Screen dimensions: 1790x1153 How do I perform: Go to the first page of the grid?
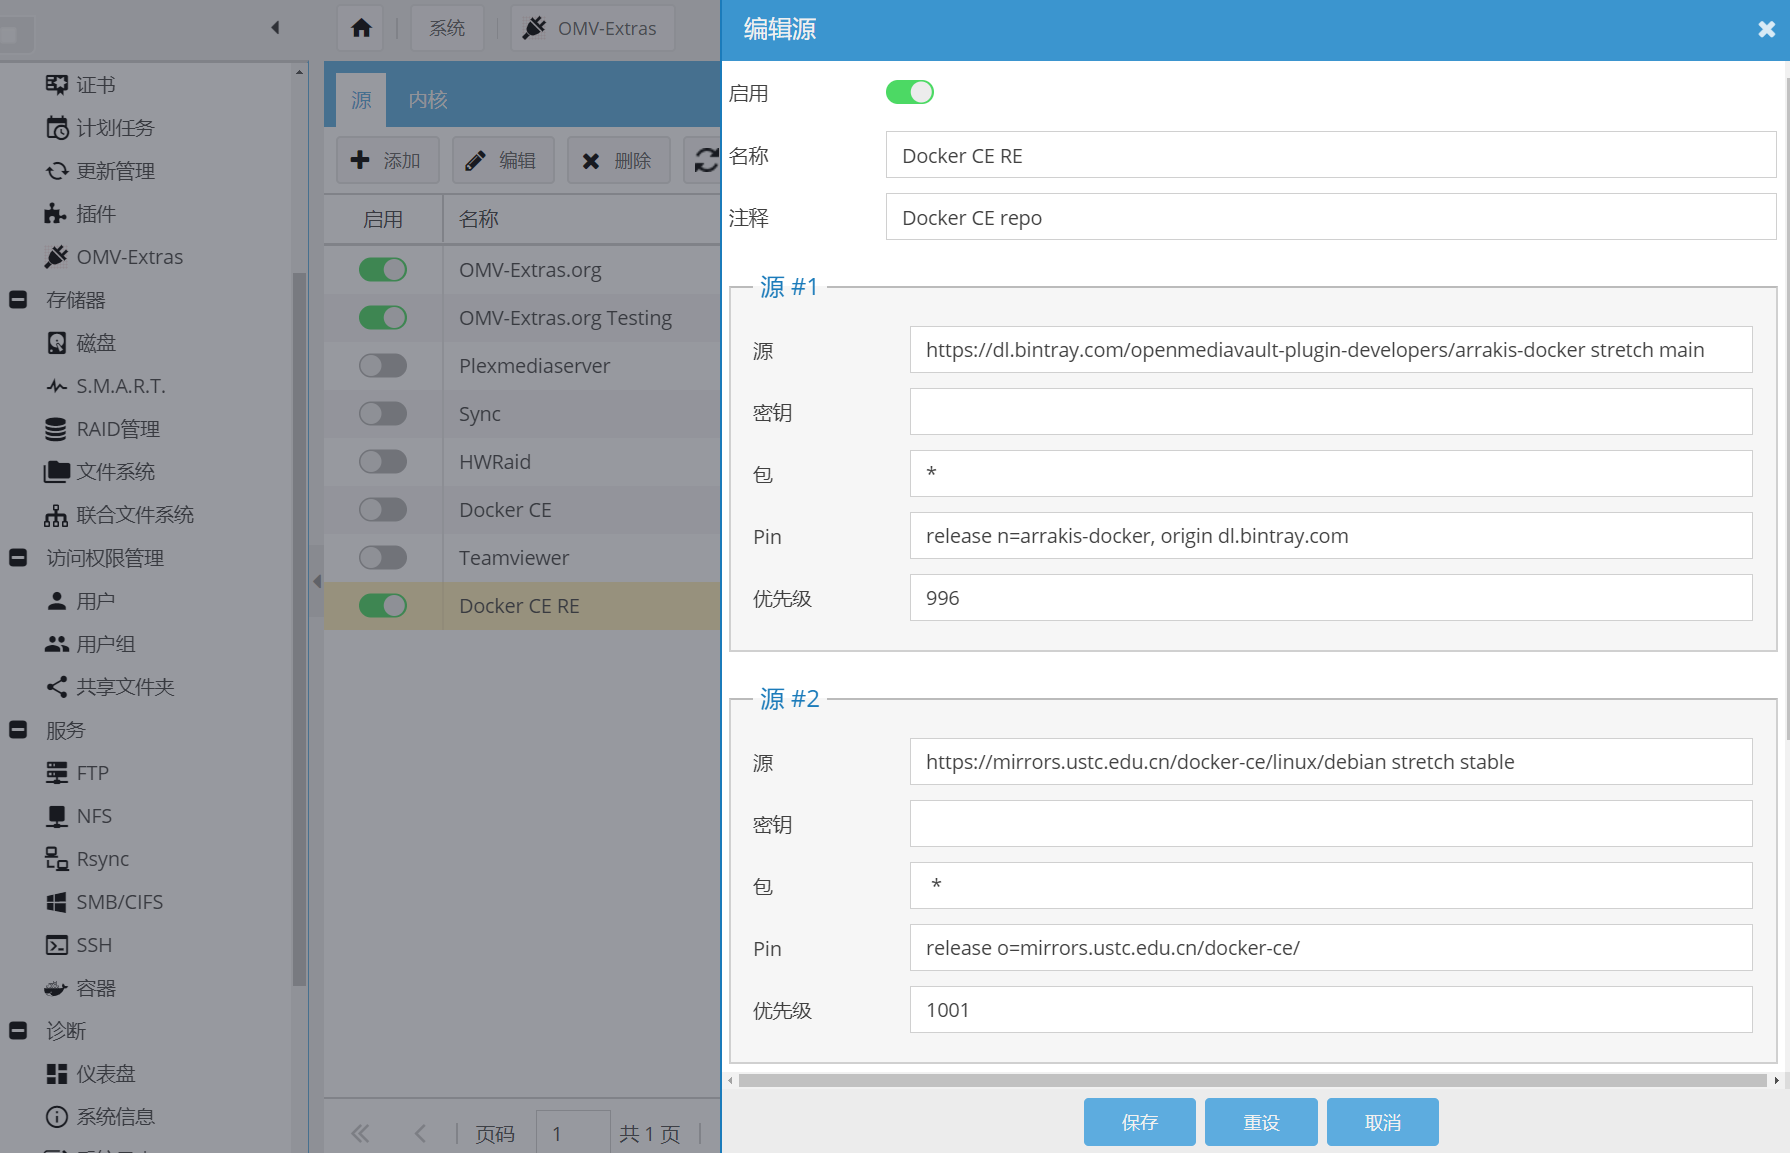pos(361,1133)
